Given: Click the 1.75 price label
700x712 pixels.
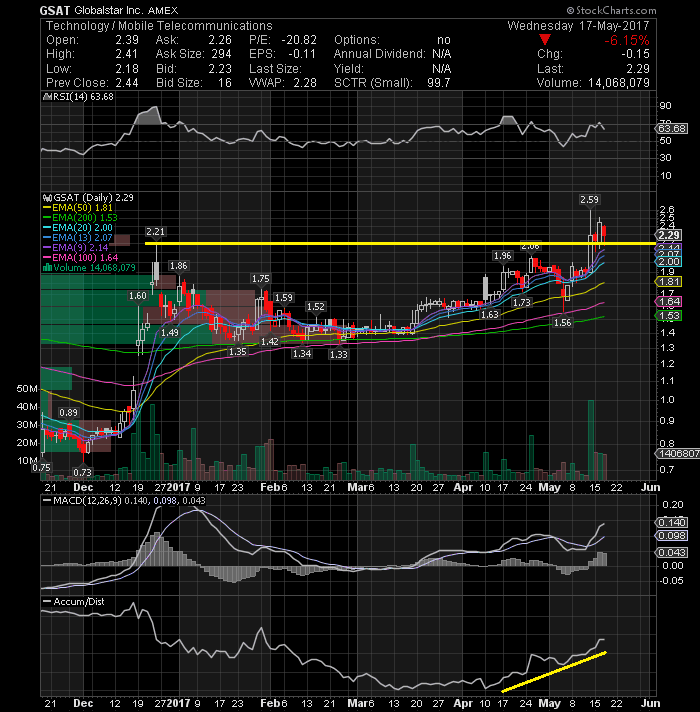Looking at the screenshot, I should pyautogui.click(x=261, y=278).
